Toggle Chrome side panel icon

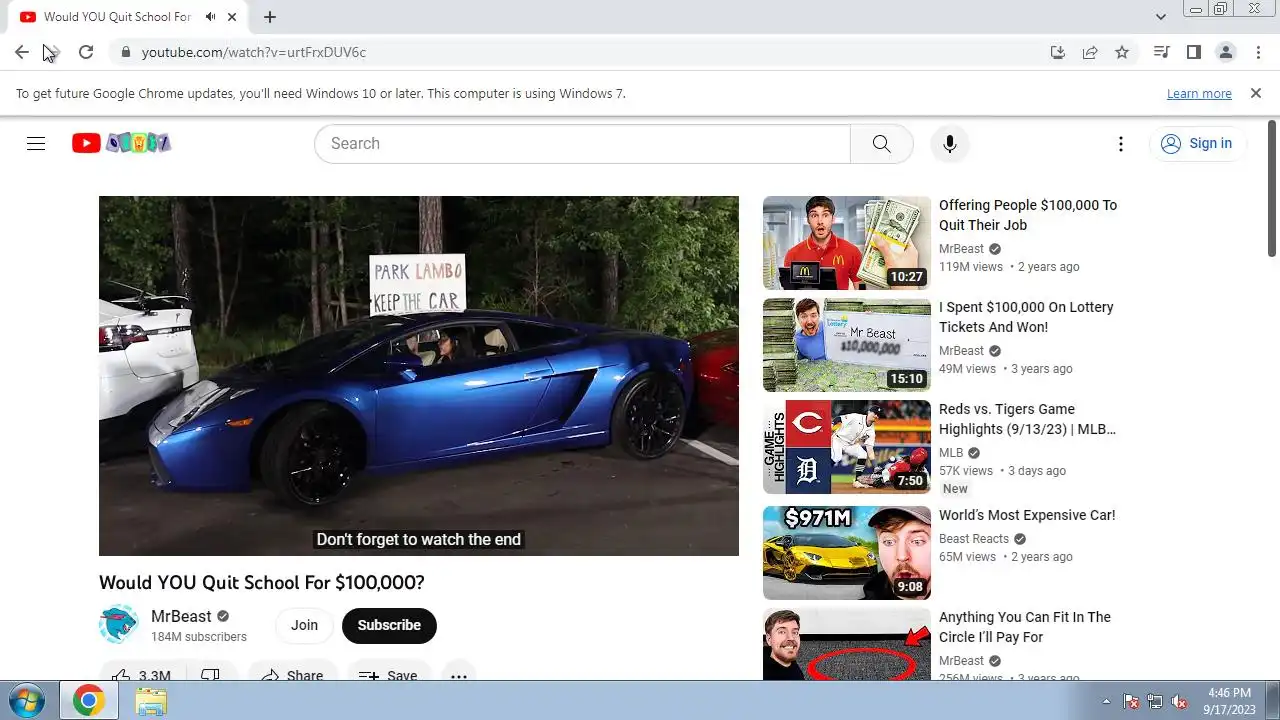pyautogui.click(x=1193, y=52)
